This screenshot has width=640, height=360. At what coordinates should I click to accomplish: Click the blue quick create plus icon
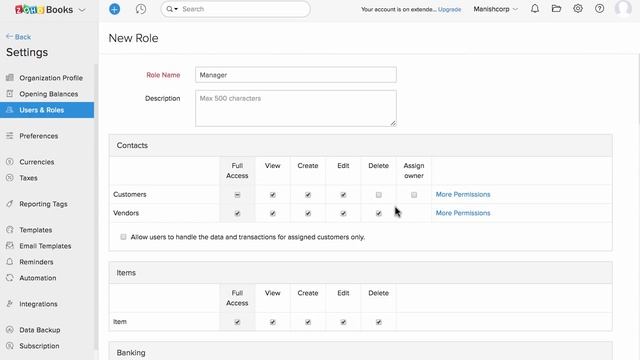(115, 9)
